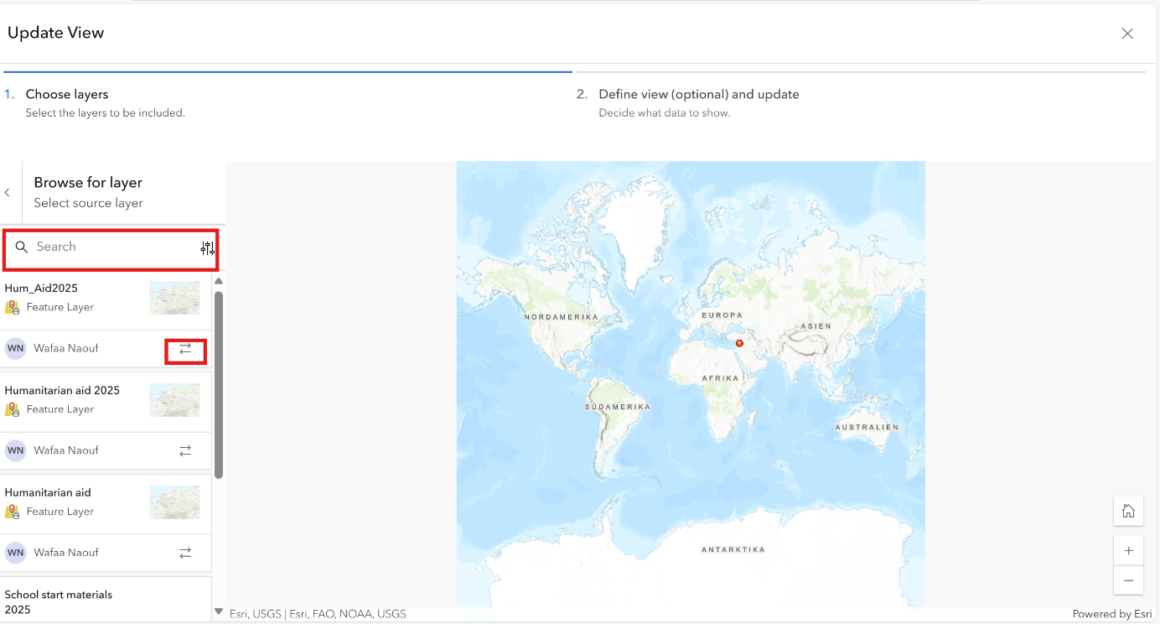Zoom in on the map
1160x624 pixels.
pyautogui.click(x=1128, y=551)
